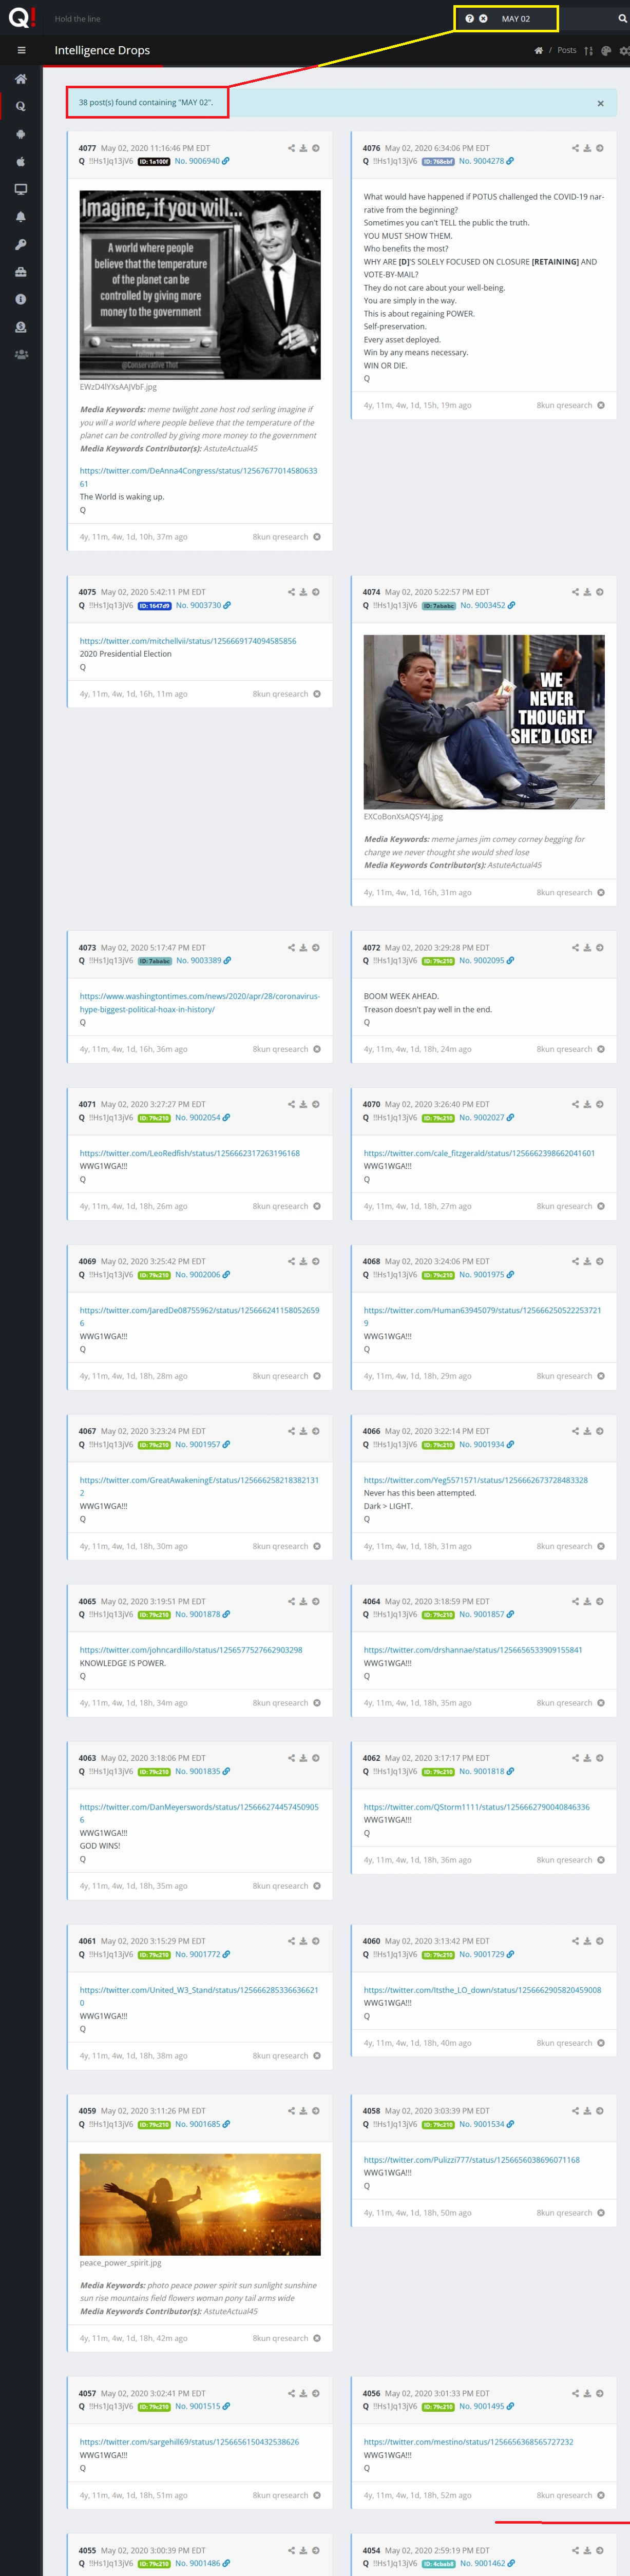Open the Human63945079 Twitter link

click(x=482, y=1316)
